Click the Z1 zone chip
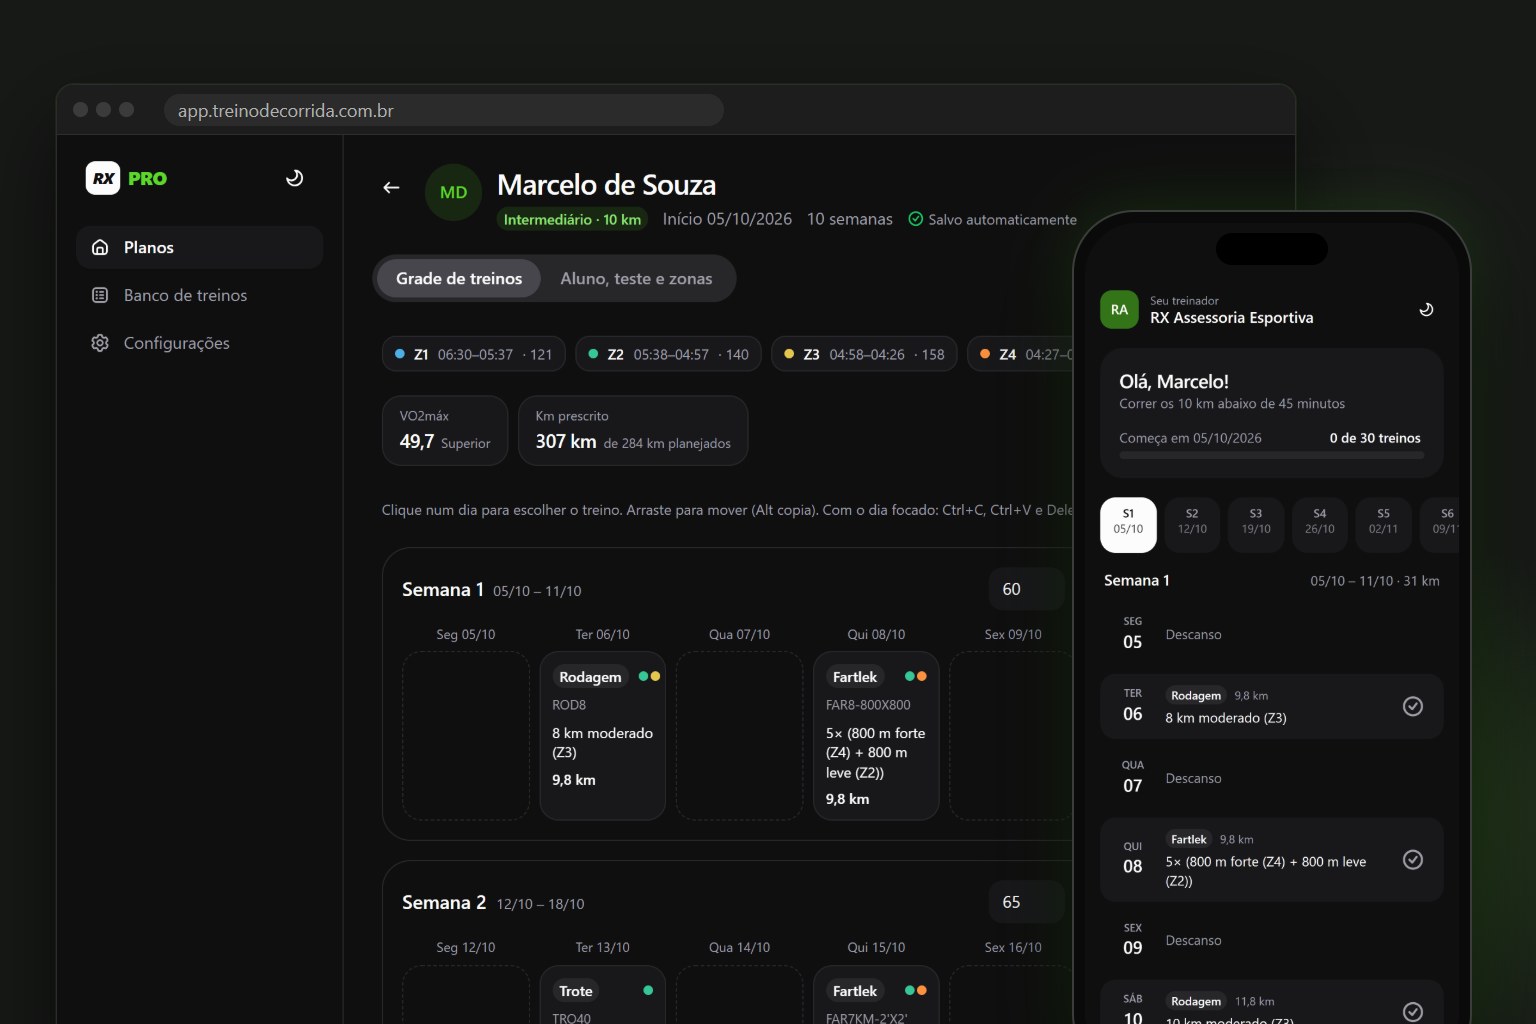The width and height of the screenshot is (1536, 1024). point(474,354)
